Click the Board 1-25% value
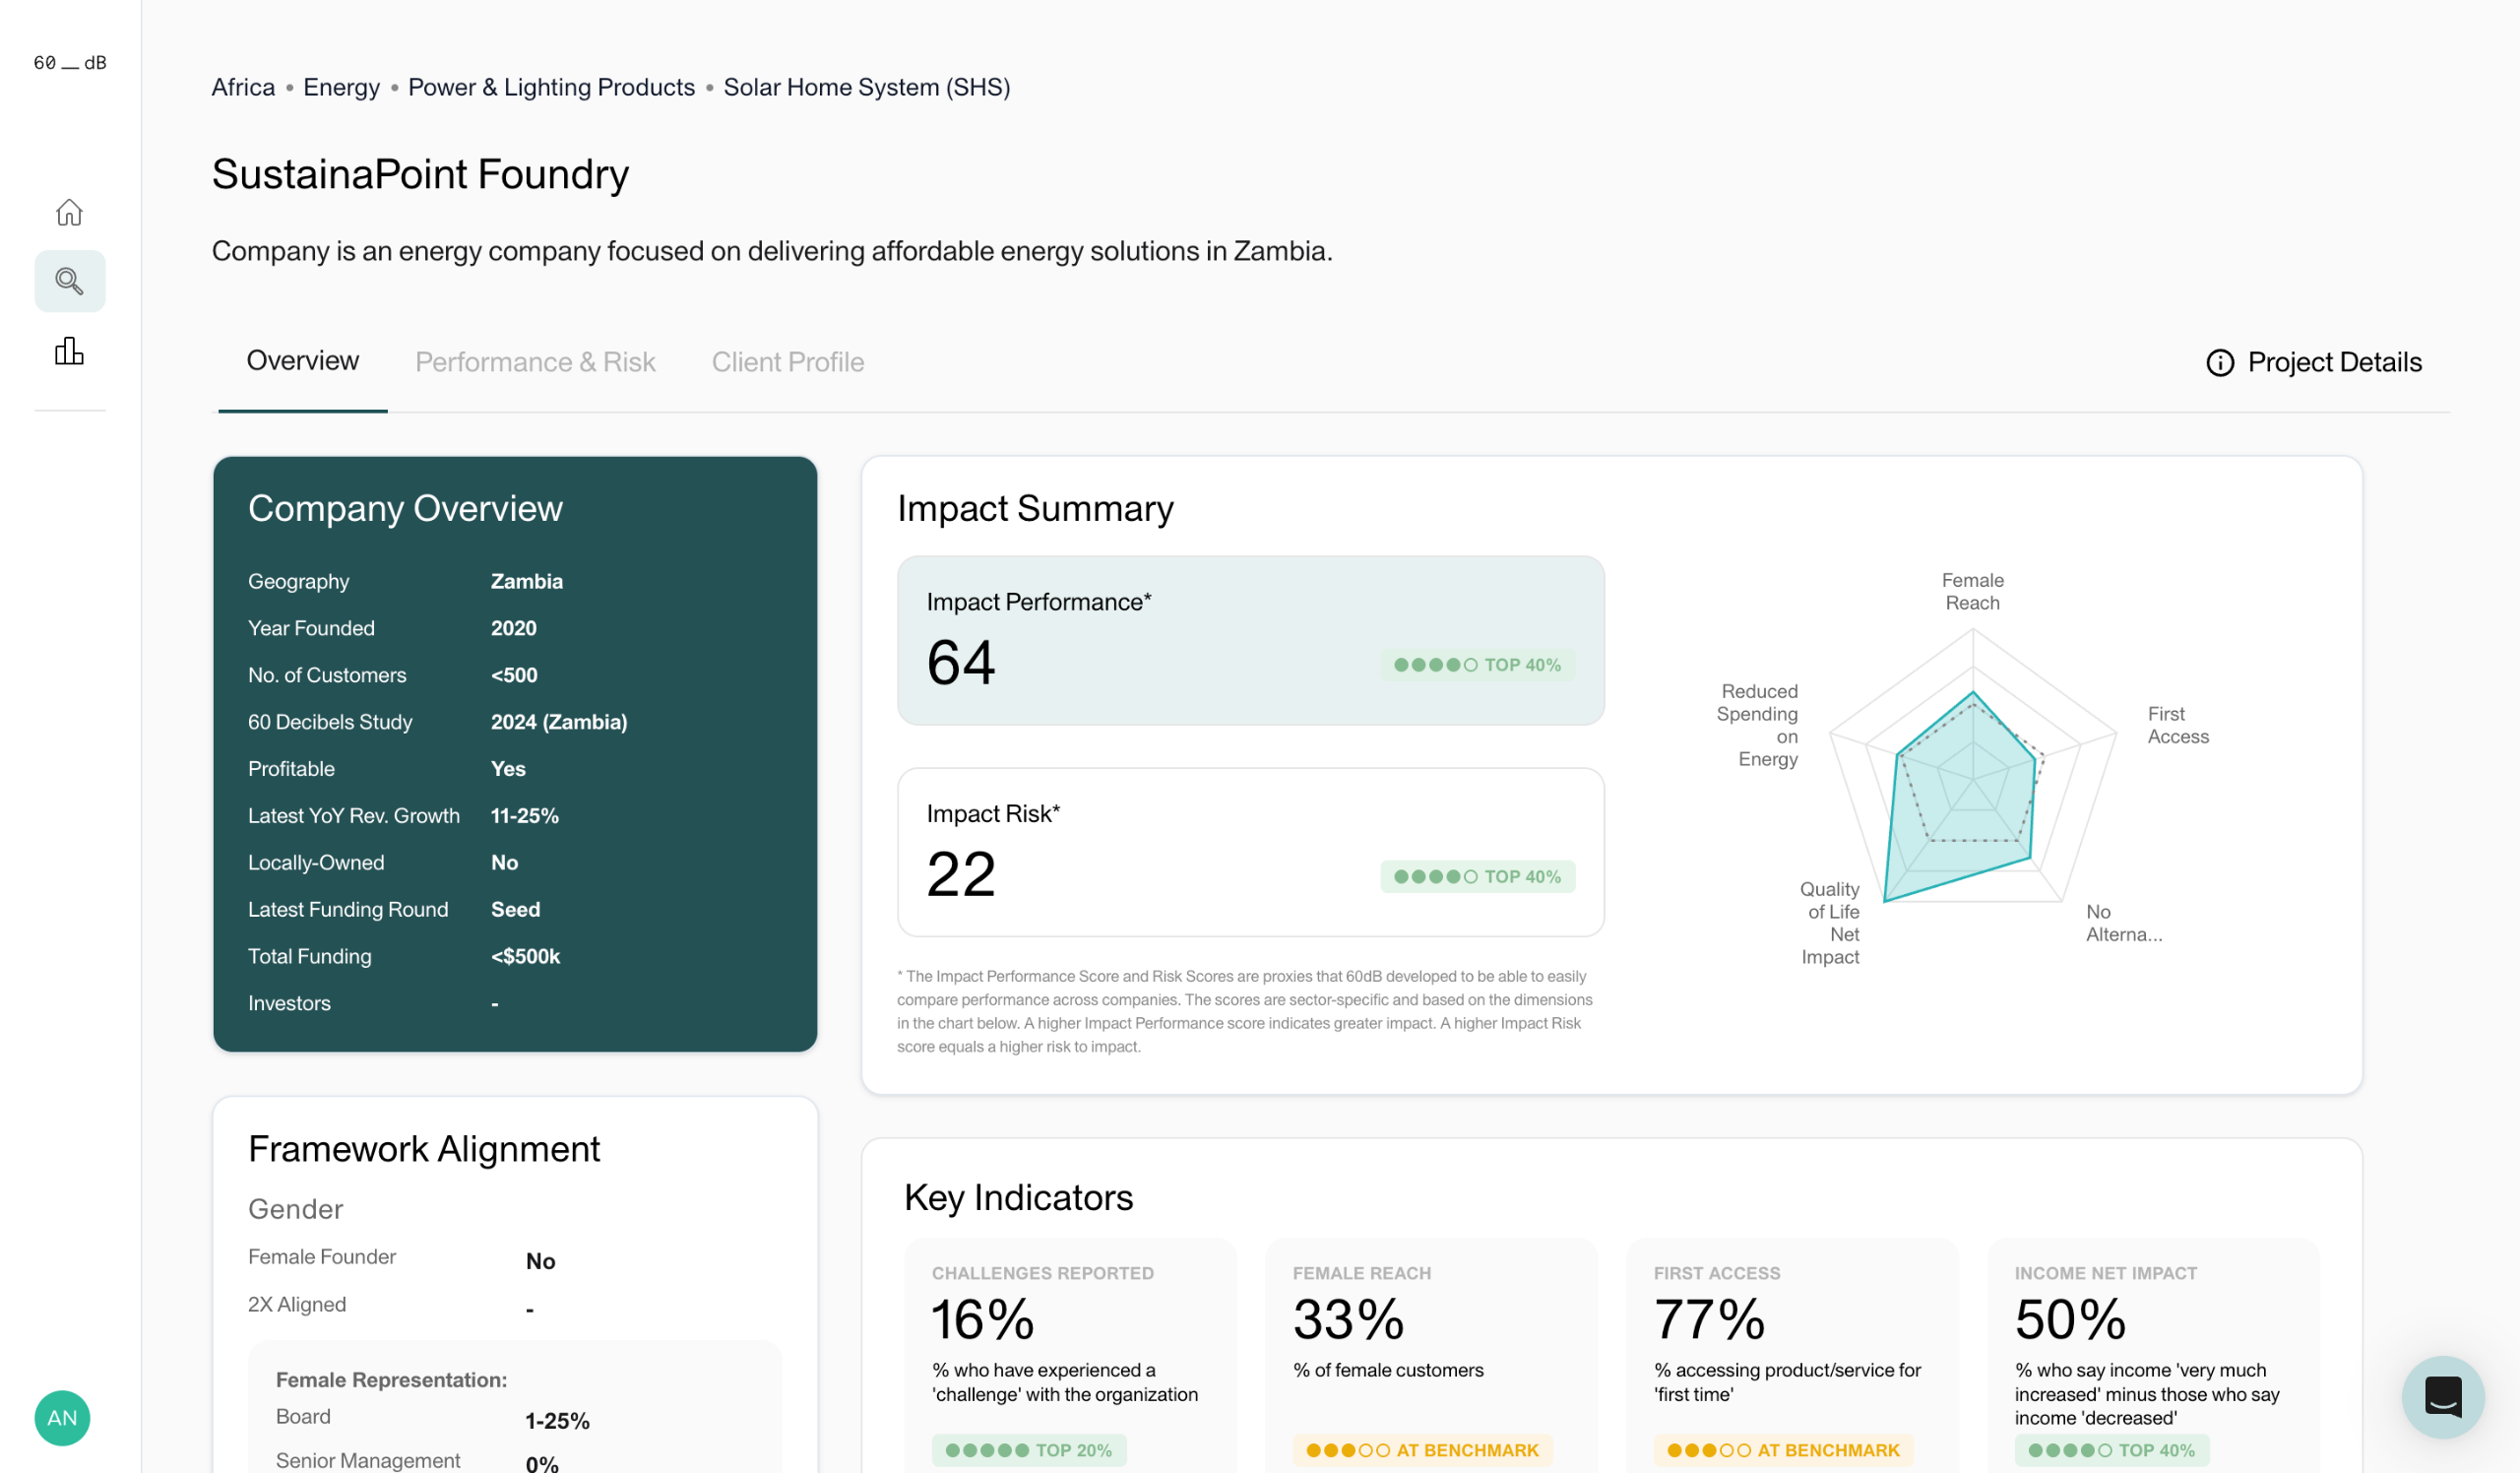The height and width of the screenshot is (1473, 2520). tap(557, 1421)
